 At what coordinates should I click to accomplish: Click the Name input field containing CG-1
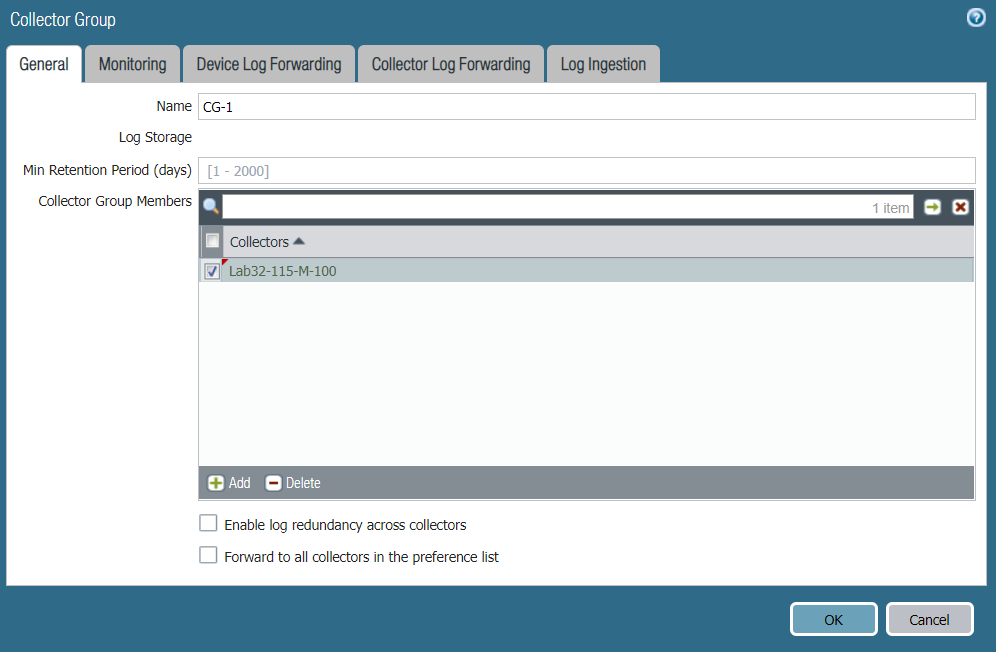pos(586,107)
